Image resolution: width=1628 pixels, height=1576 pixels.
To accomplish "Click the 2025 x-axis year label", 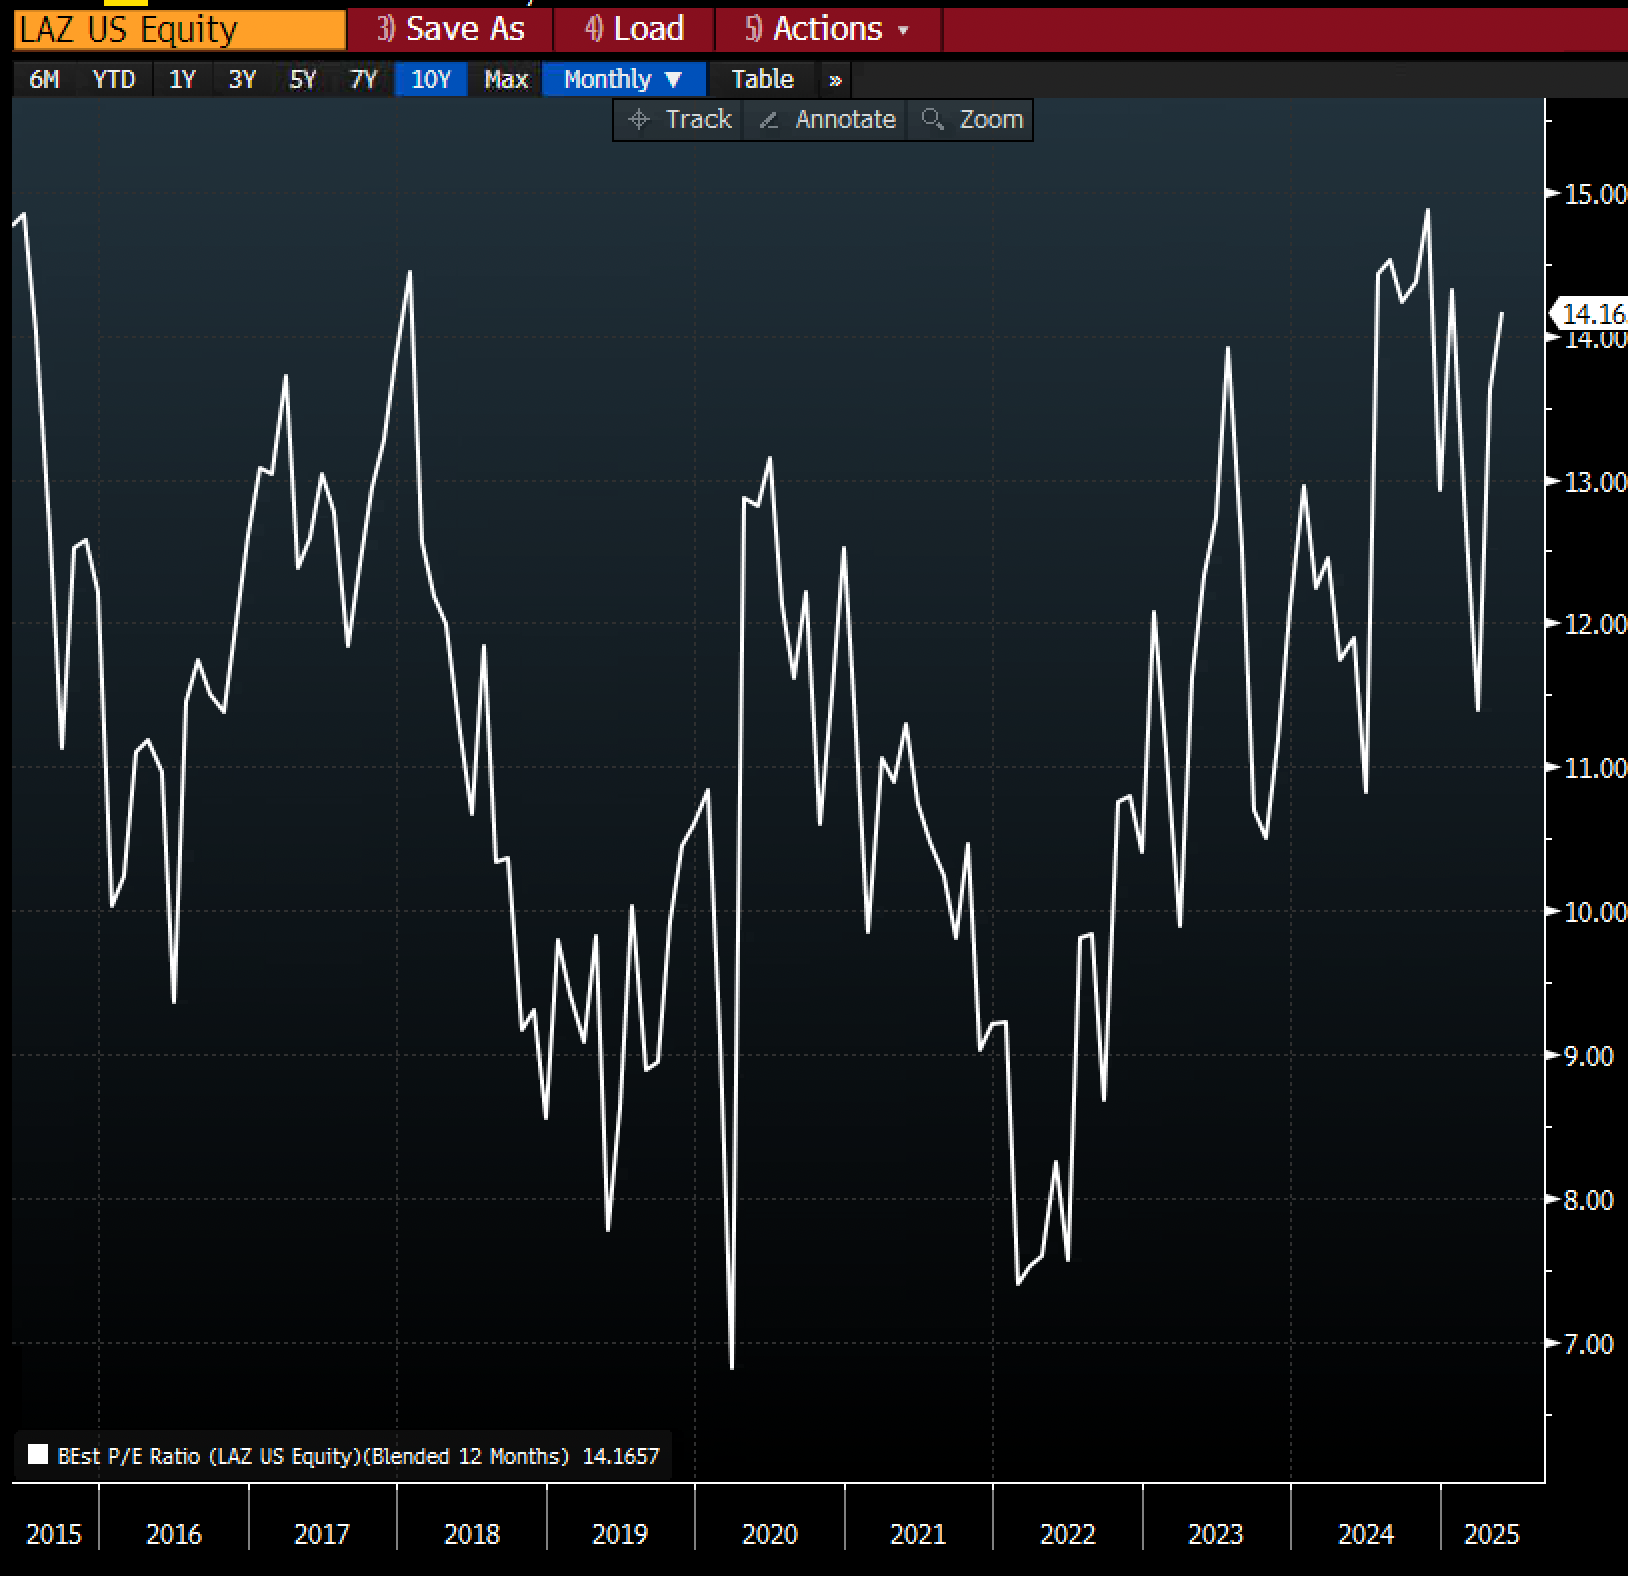I will [1492, 1534].
